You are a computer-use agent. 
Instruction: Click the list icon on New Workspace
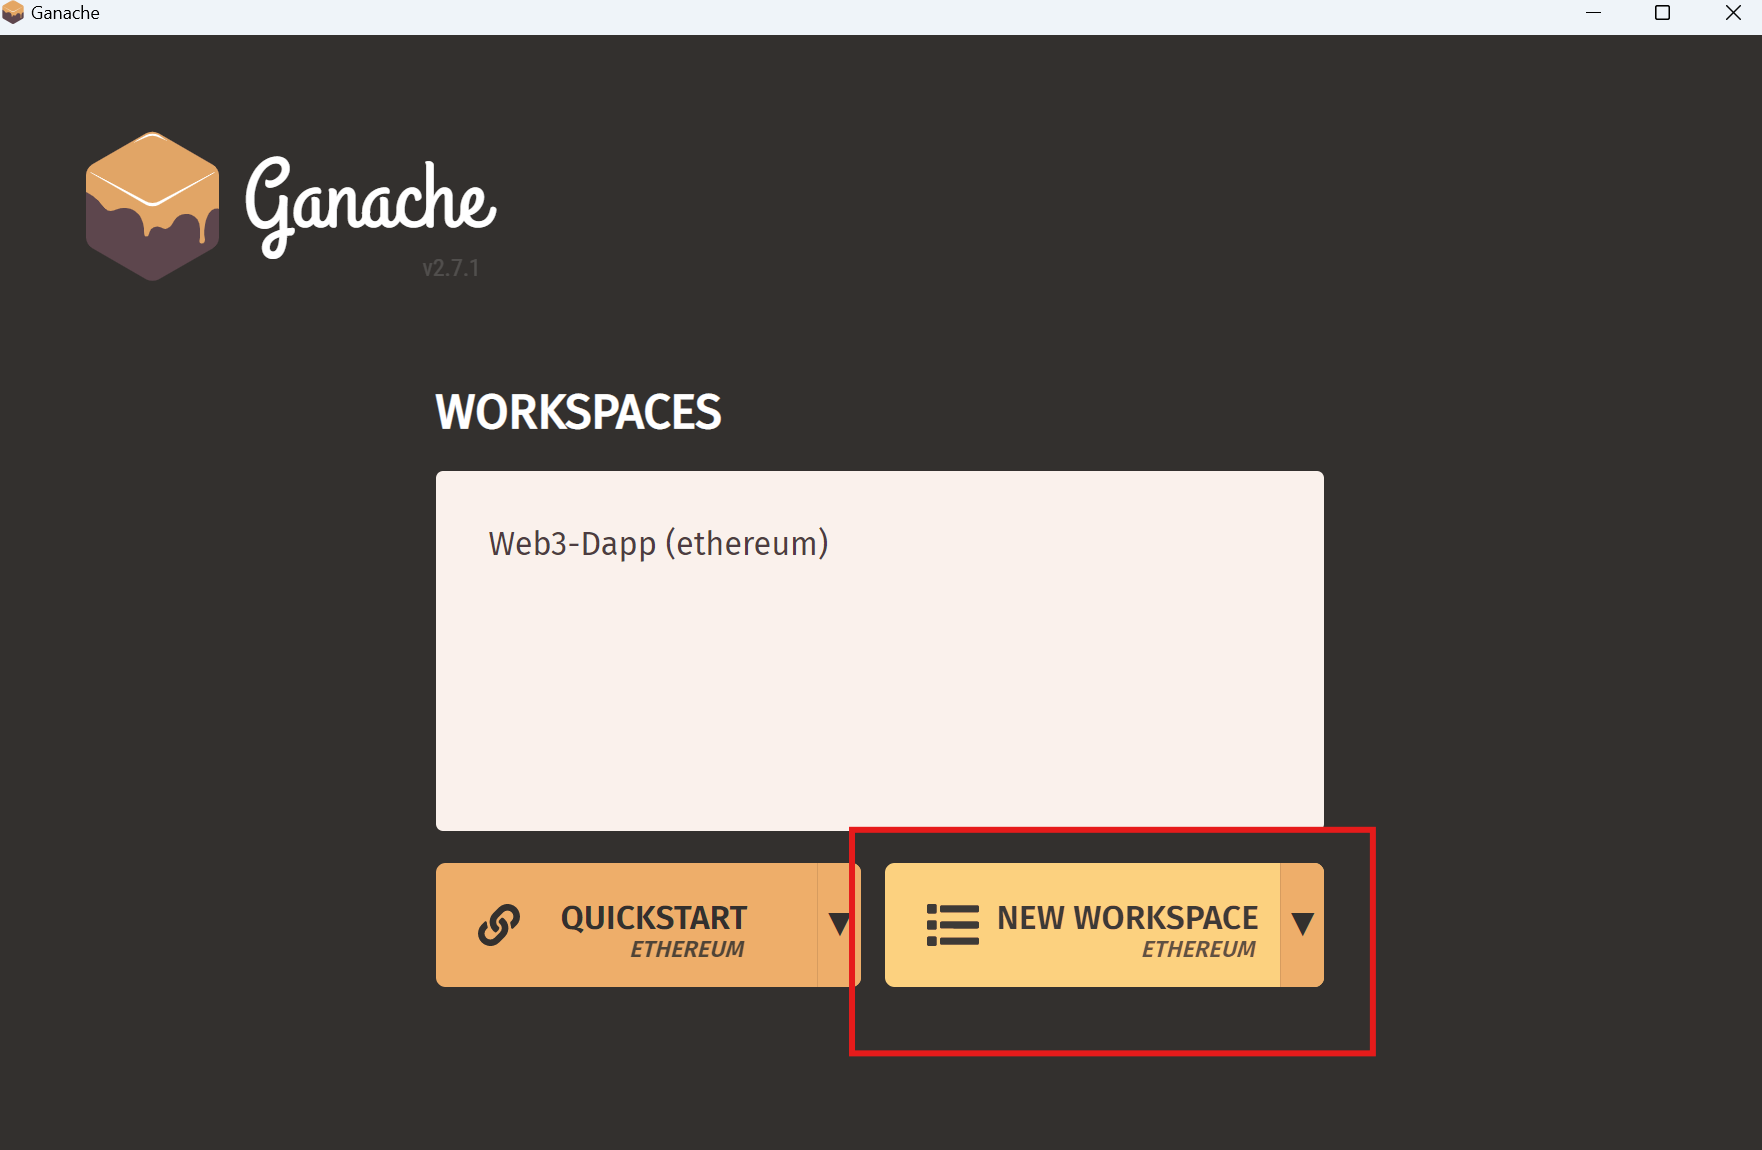coord(952,925)
